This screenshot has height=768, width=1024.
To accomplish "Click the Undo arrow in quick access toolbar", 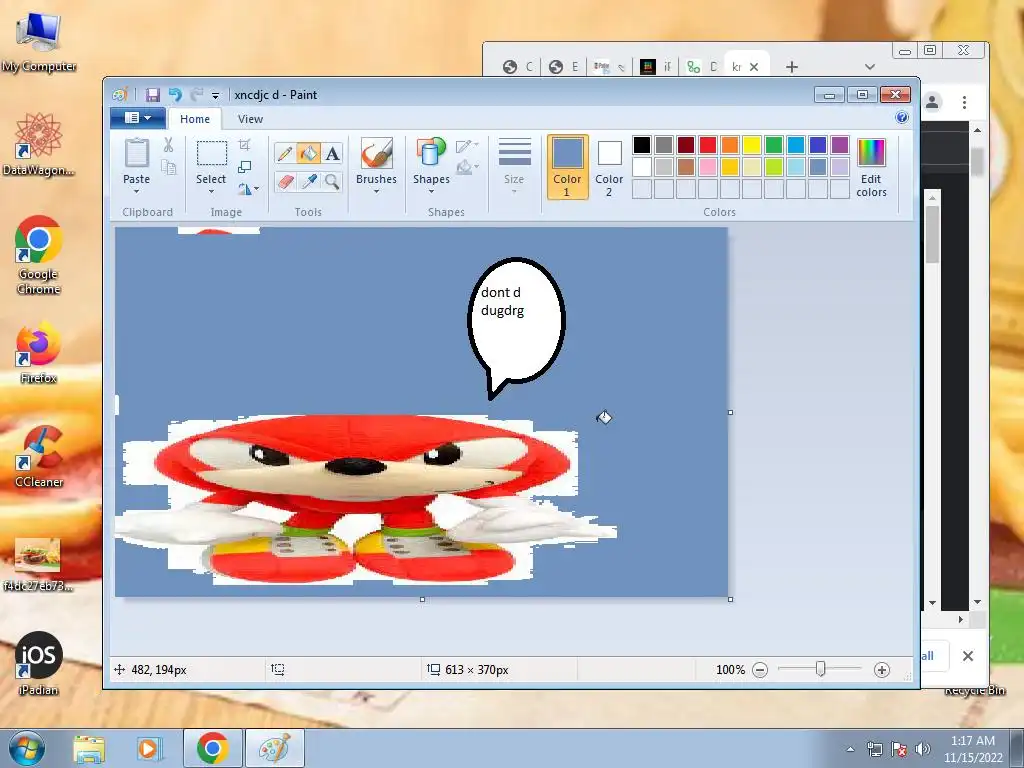I will click(175, 95).
